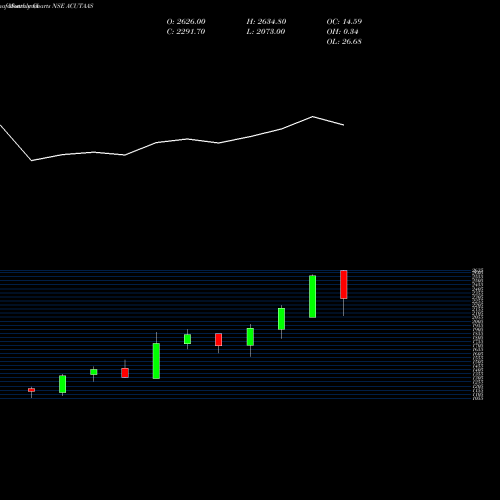This screenshot has height=500, width=500.
Task: Select the final red candlestick at chart top
Action: [x=344, y=284]
